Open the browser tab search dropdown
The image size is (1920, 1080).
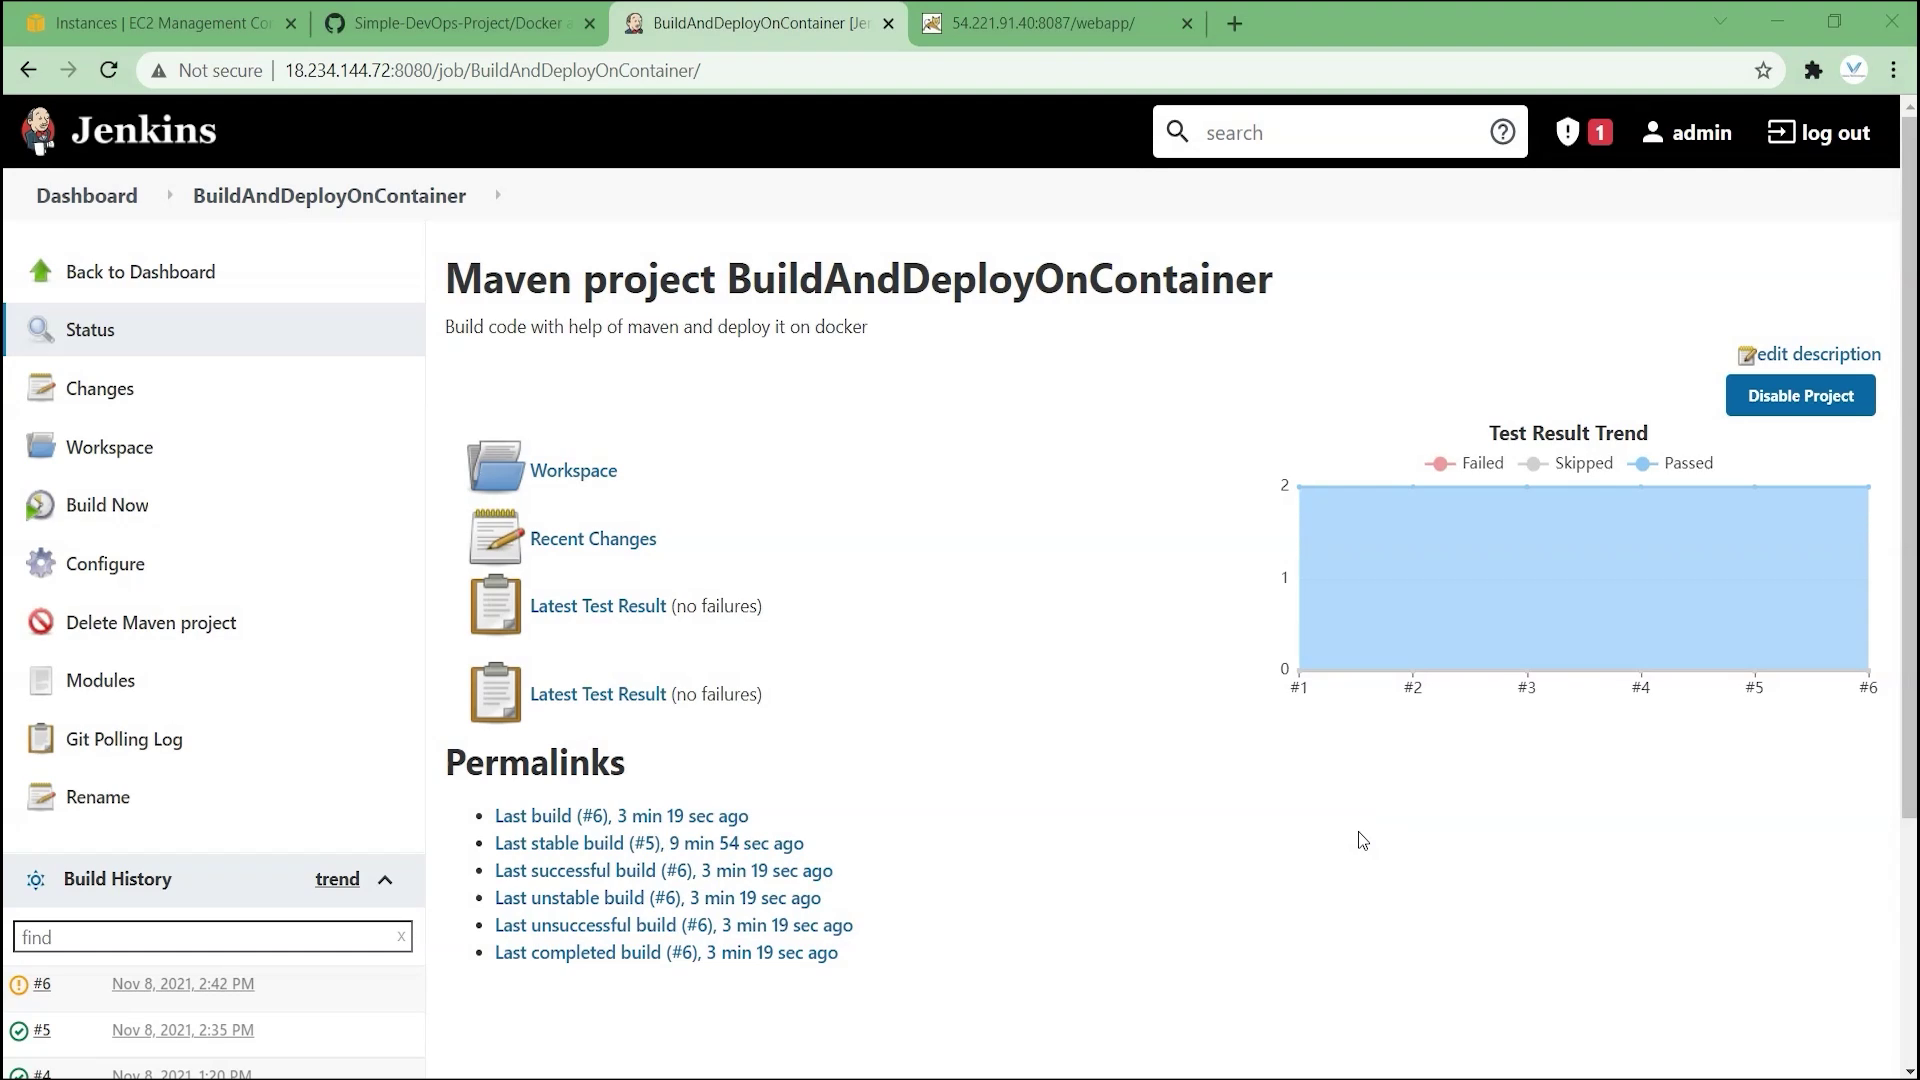click(1721, 22)
